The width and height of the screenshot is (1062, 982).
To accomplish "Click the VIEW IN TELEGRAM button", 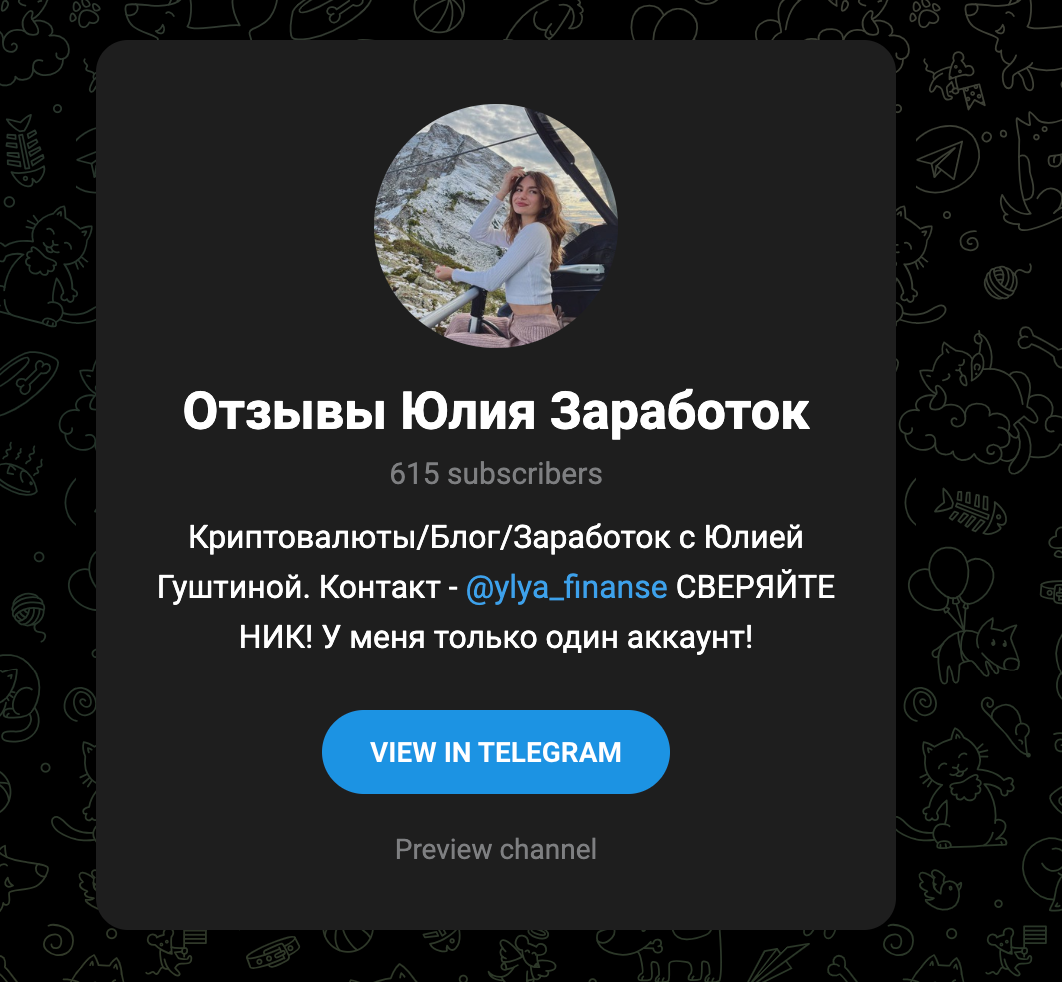I will tap(496, 752).
